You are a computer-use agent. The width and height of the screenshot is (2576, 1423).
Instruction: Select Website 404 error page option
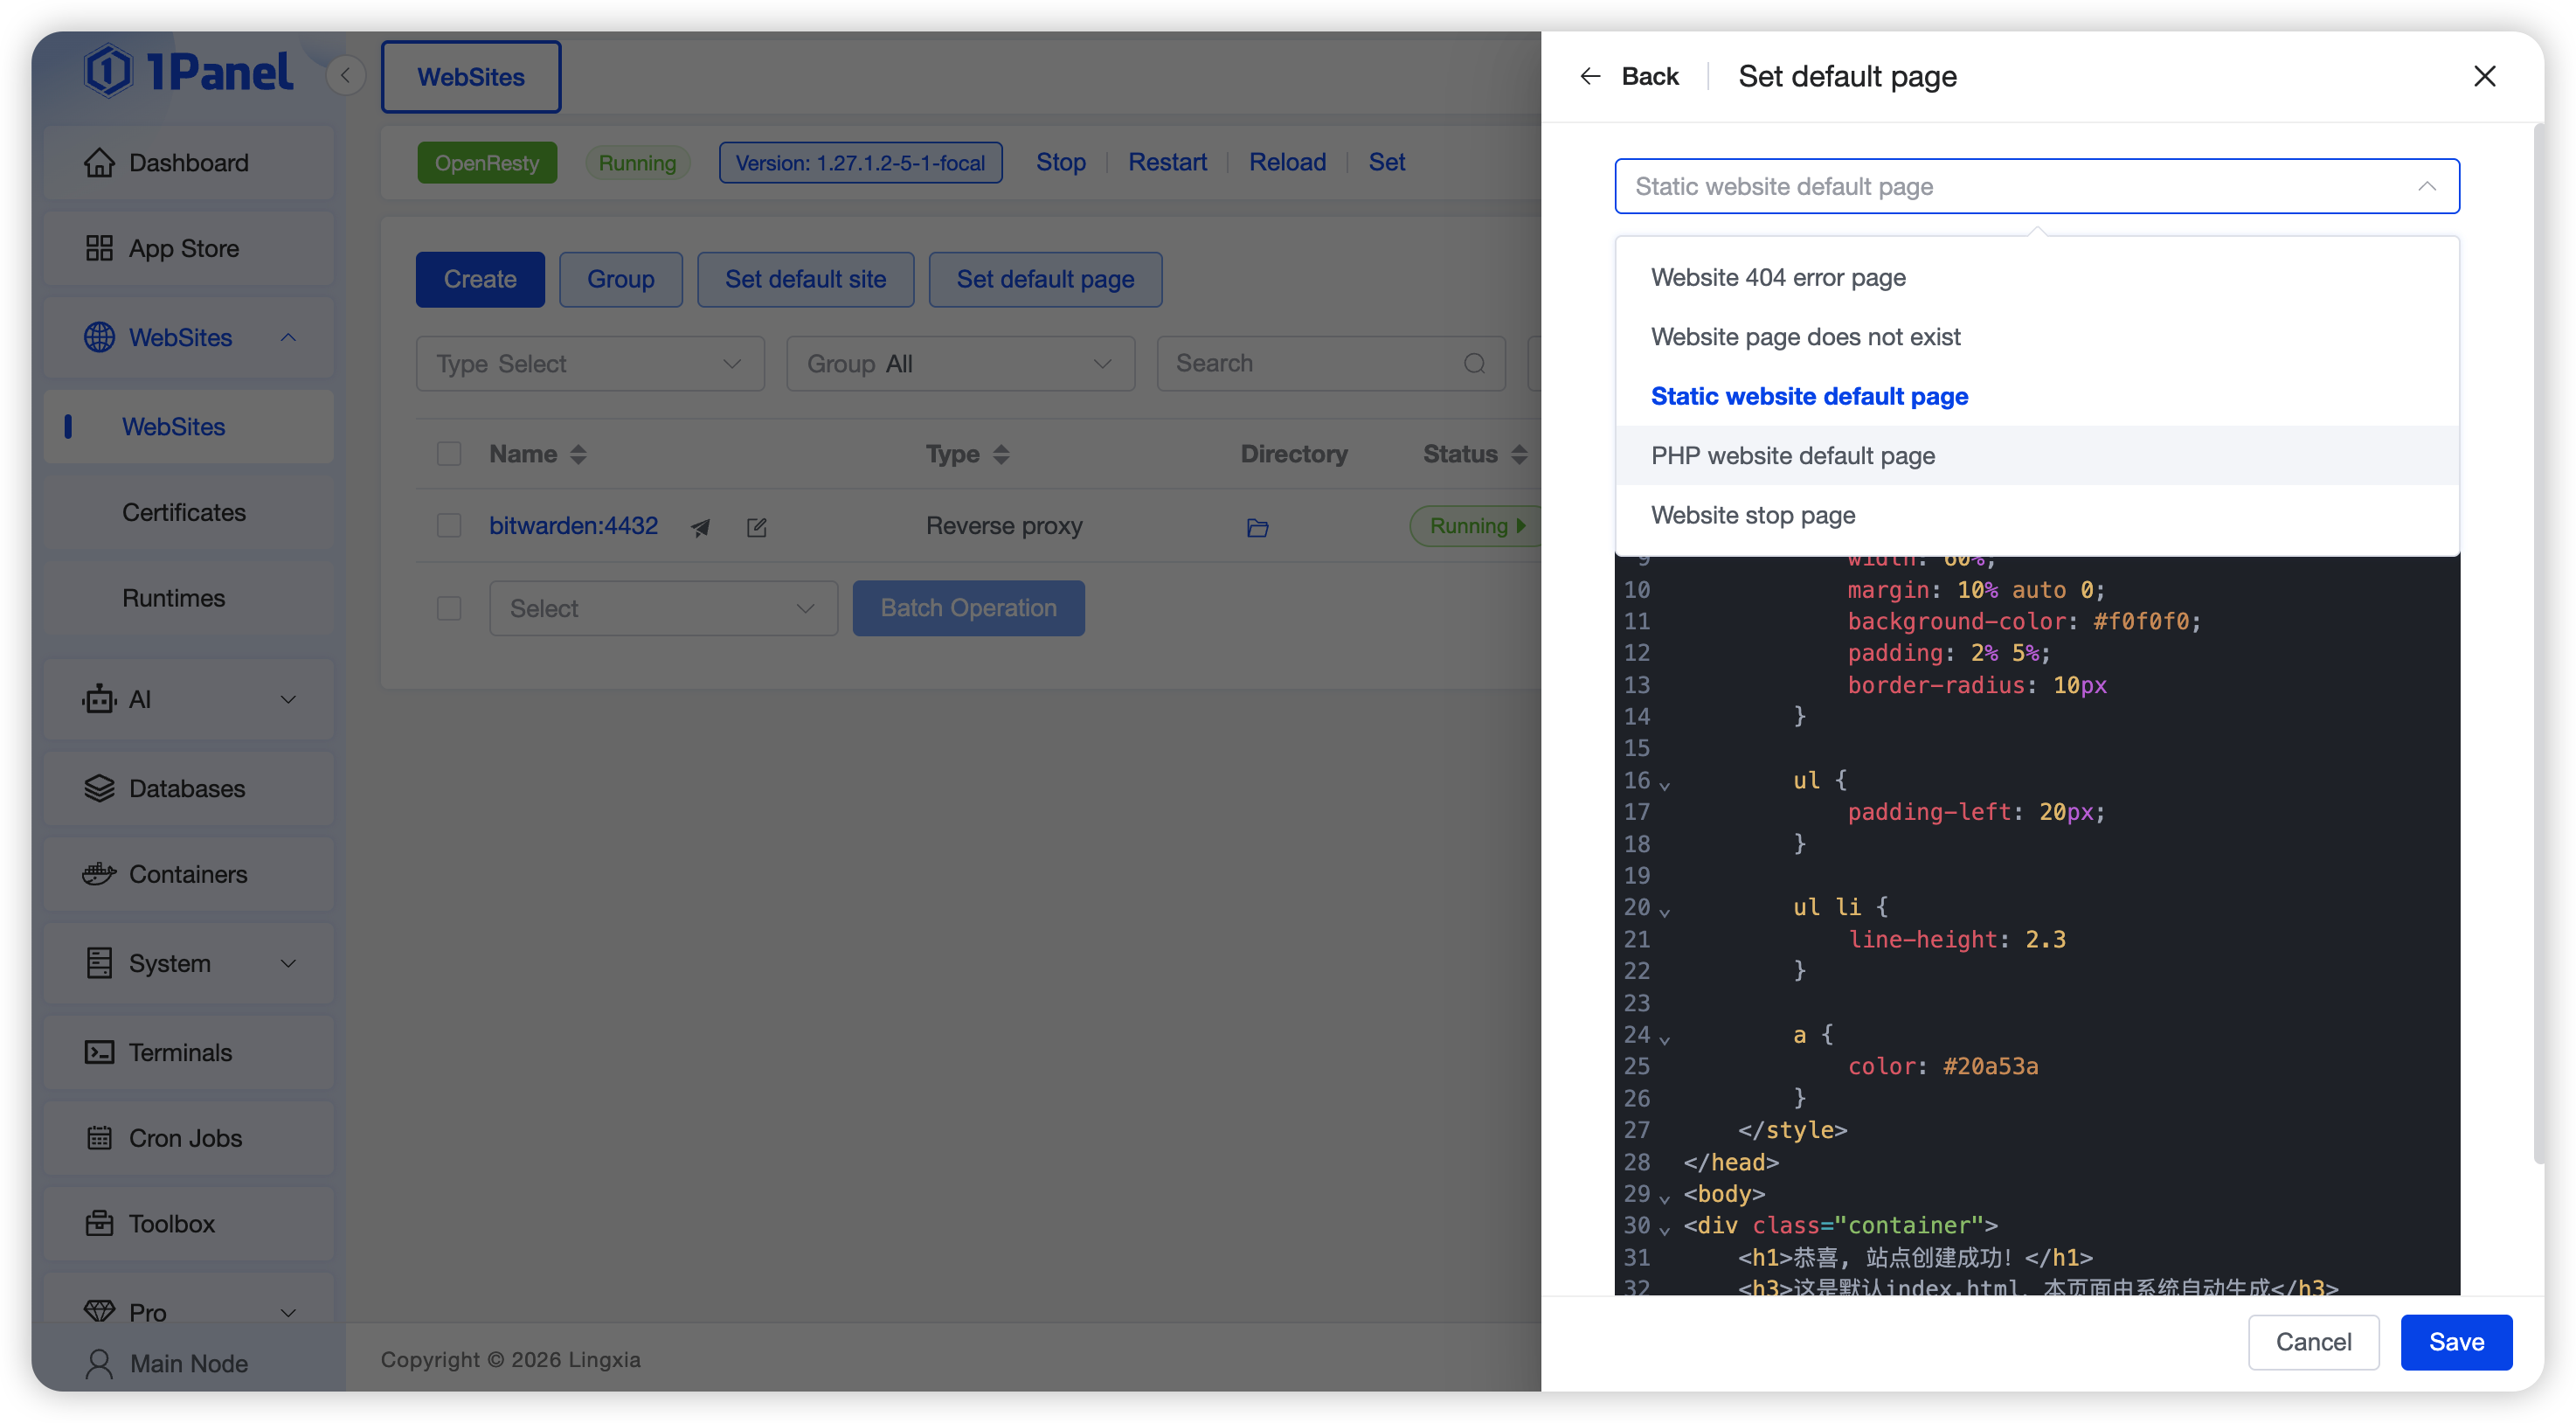pyautogui.click(x=1778, y=277)
